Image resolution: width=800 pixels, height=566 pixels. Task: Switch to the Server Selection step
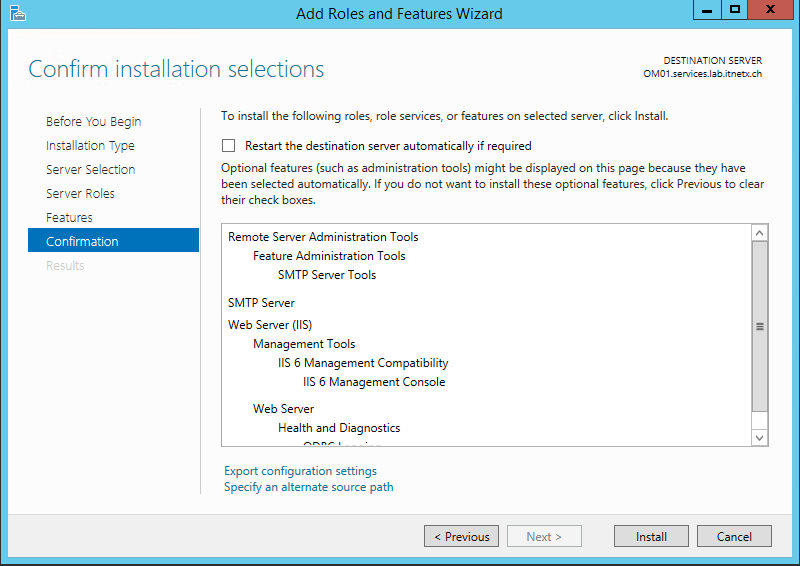[x=90, y=169]
